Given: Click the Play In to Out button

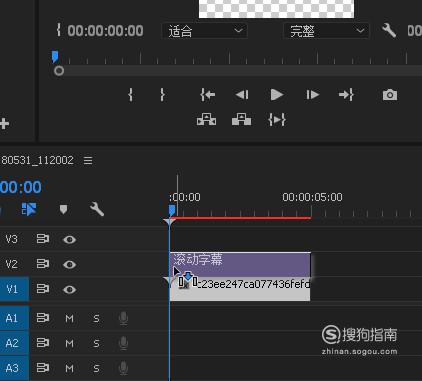Looking at the screenshot, I should 277,120.
